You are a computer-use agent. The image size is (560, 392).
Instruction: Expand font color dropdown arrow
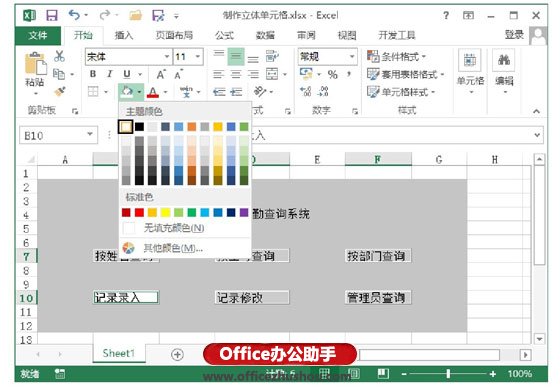[165, 92]
